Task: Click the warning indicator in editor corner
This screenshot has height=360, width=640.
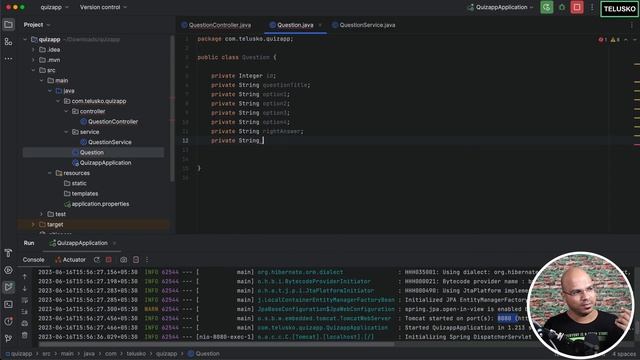Action: tap(615, 40)
